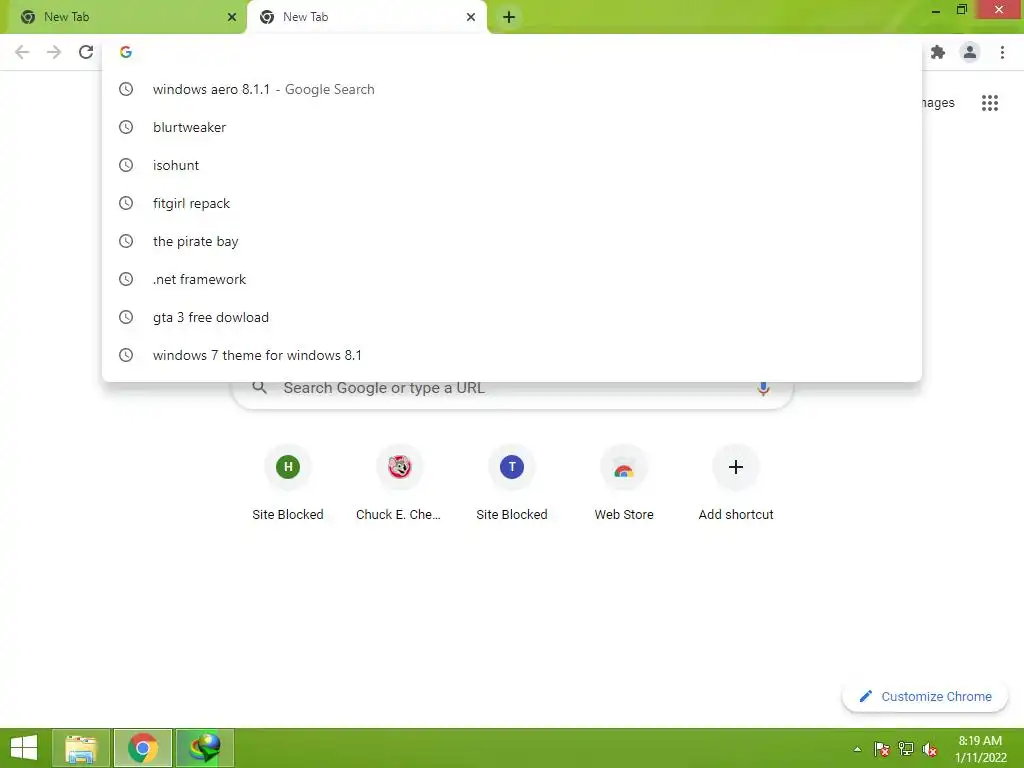The image size is (1024, 768).
Task: Open a new tab with plus button
Action: click(x=509, y=17)
